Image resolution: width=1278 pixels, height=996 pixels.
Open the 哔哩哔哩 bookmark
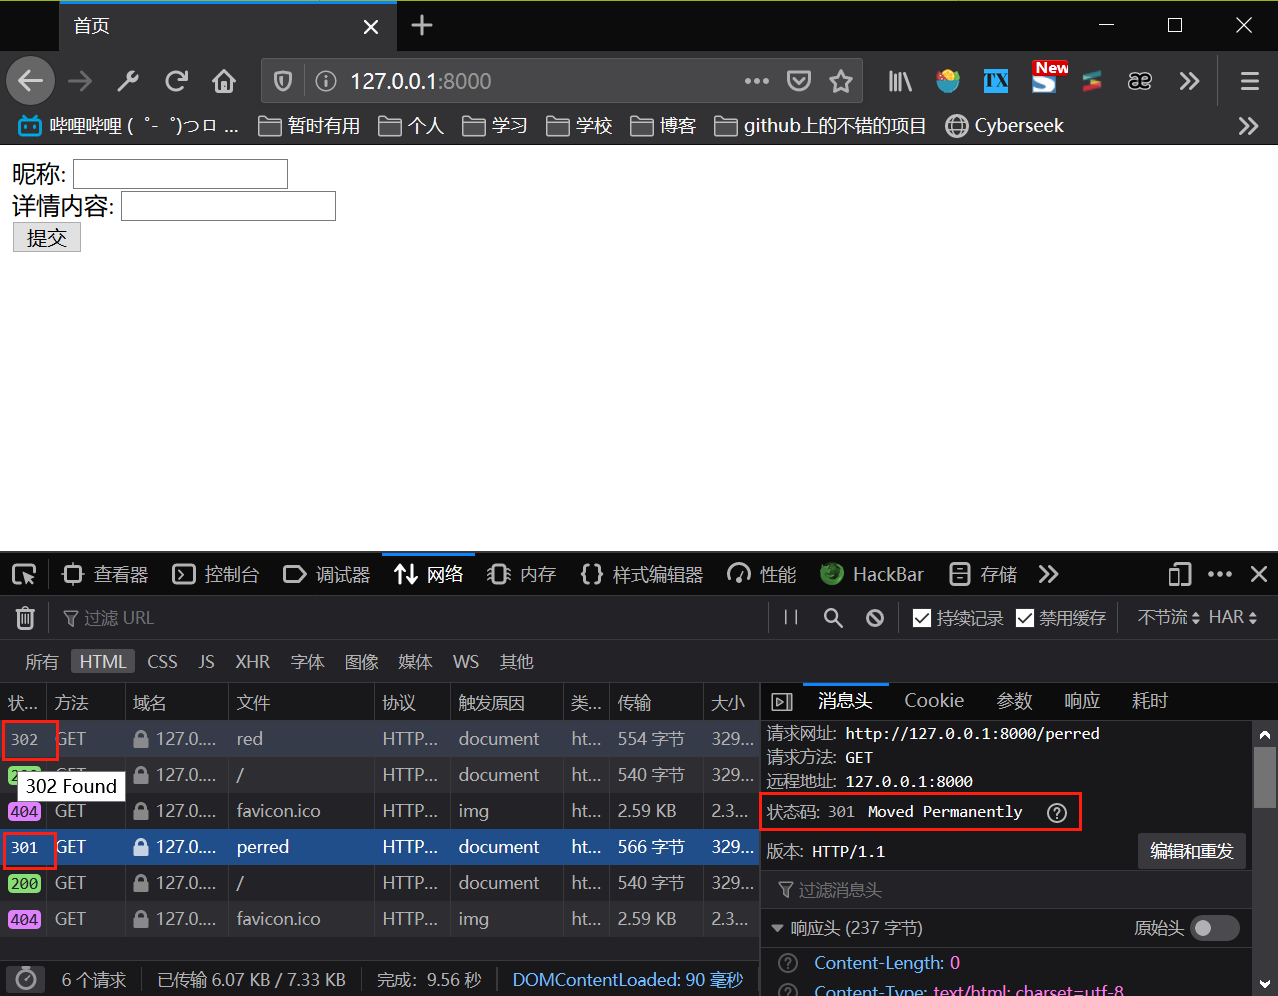129,126
